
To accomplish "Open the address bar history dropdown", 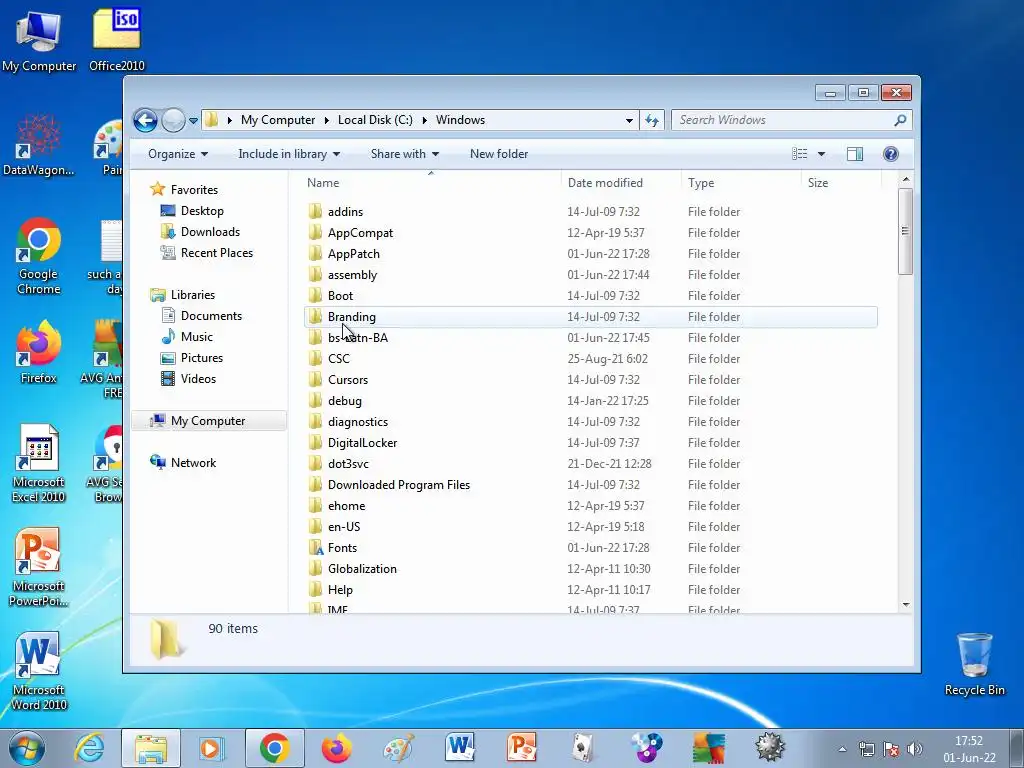I will [x=629, y=120].
